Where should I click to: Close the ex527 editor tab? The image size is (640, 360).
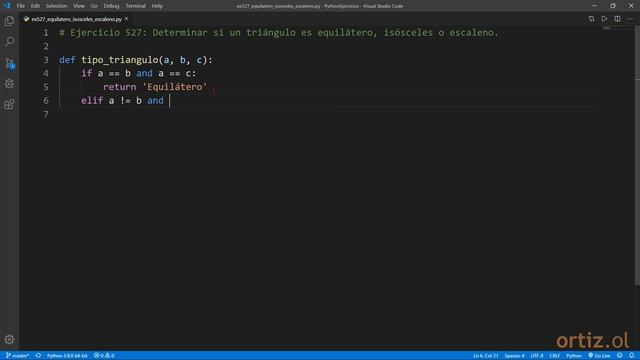click(x=127, y=19)
